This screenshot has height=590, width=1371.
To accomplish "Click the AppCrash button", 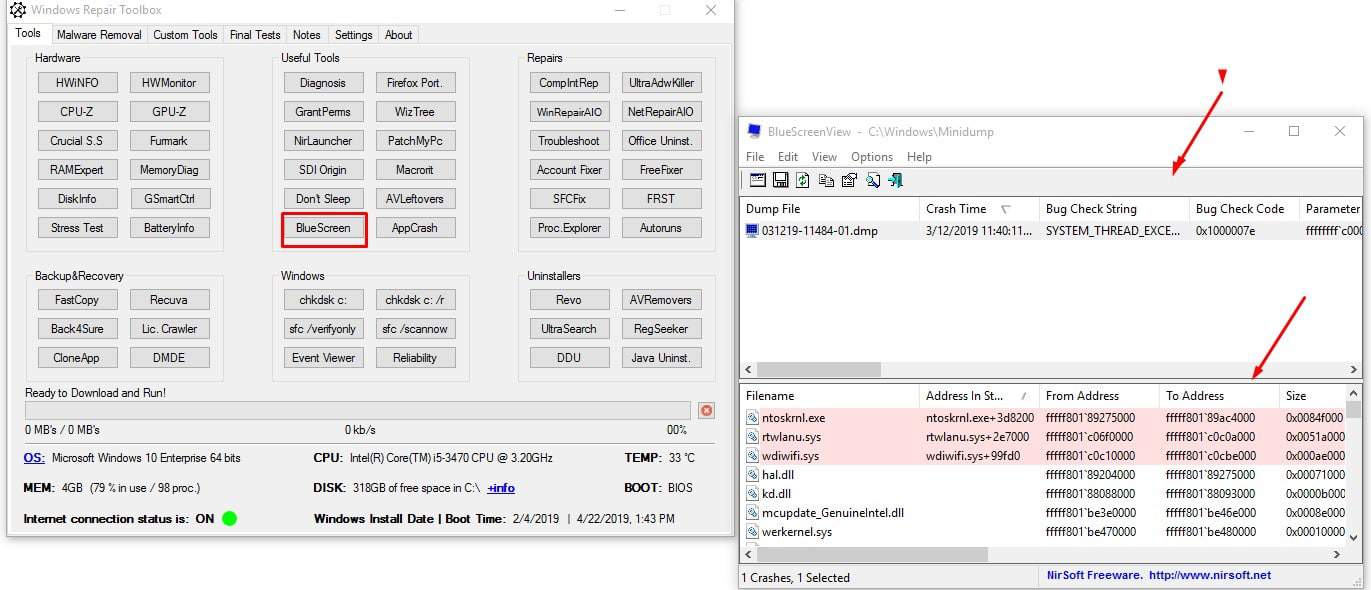I will [415, 228].
